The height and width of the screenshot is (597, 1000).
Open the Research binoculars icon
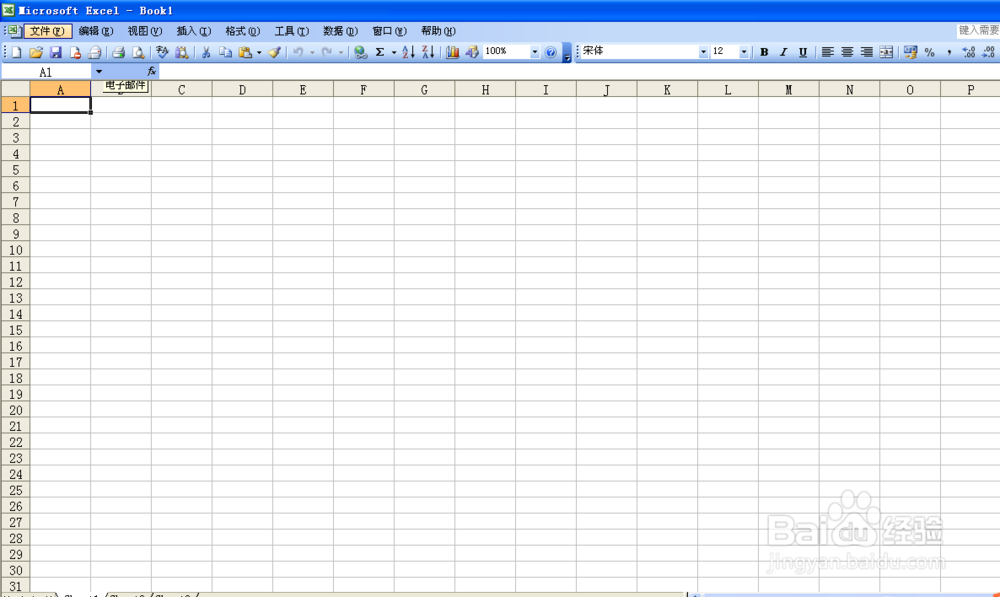182,52
